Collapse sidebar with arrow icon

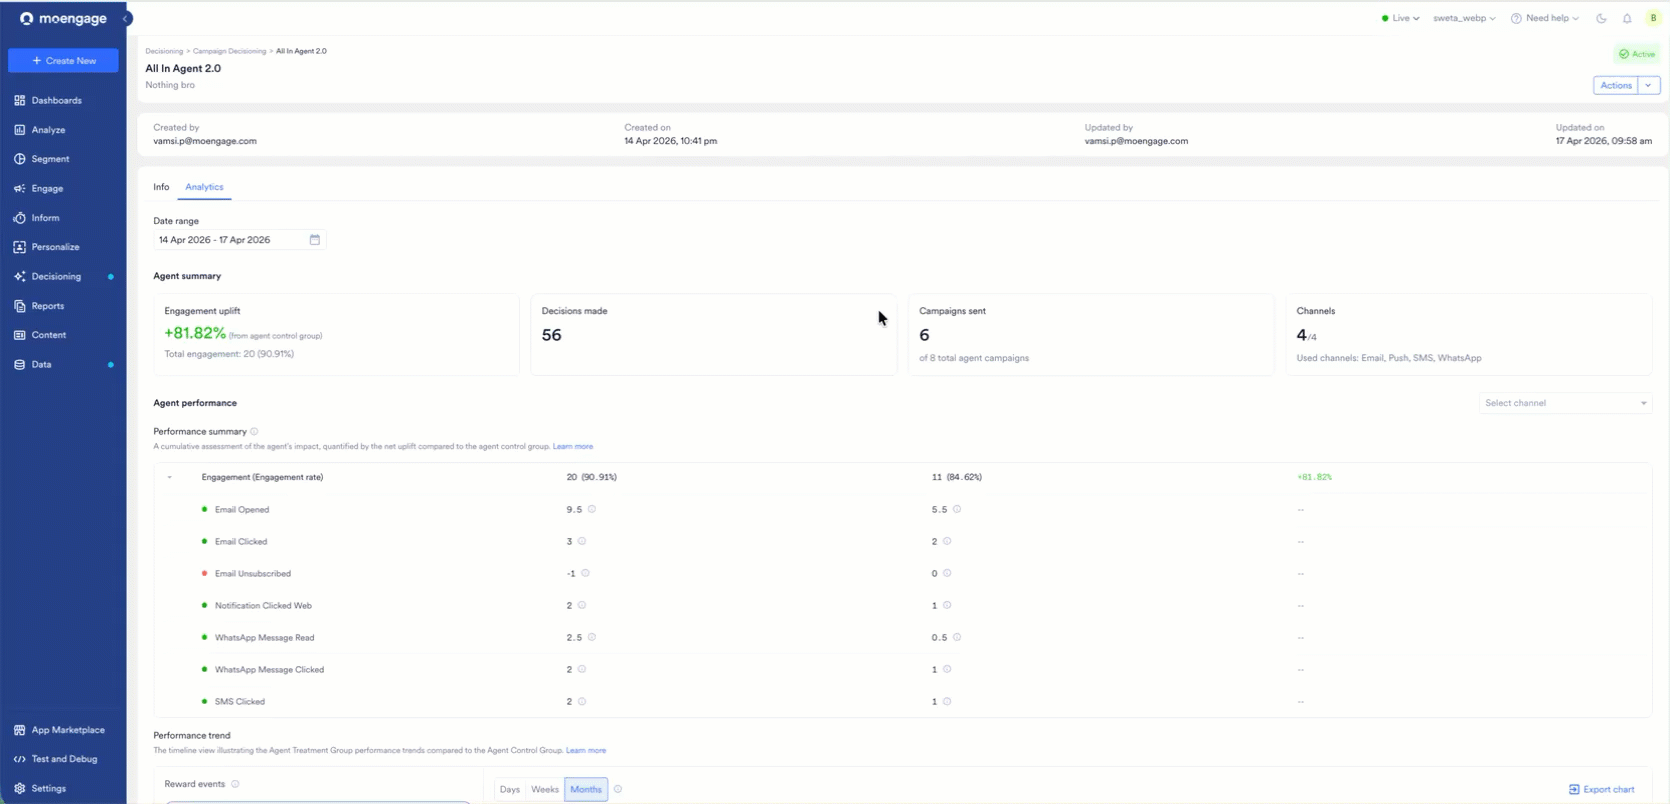[x=126, y=18]
